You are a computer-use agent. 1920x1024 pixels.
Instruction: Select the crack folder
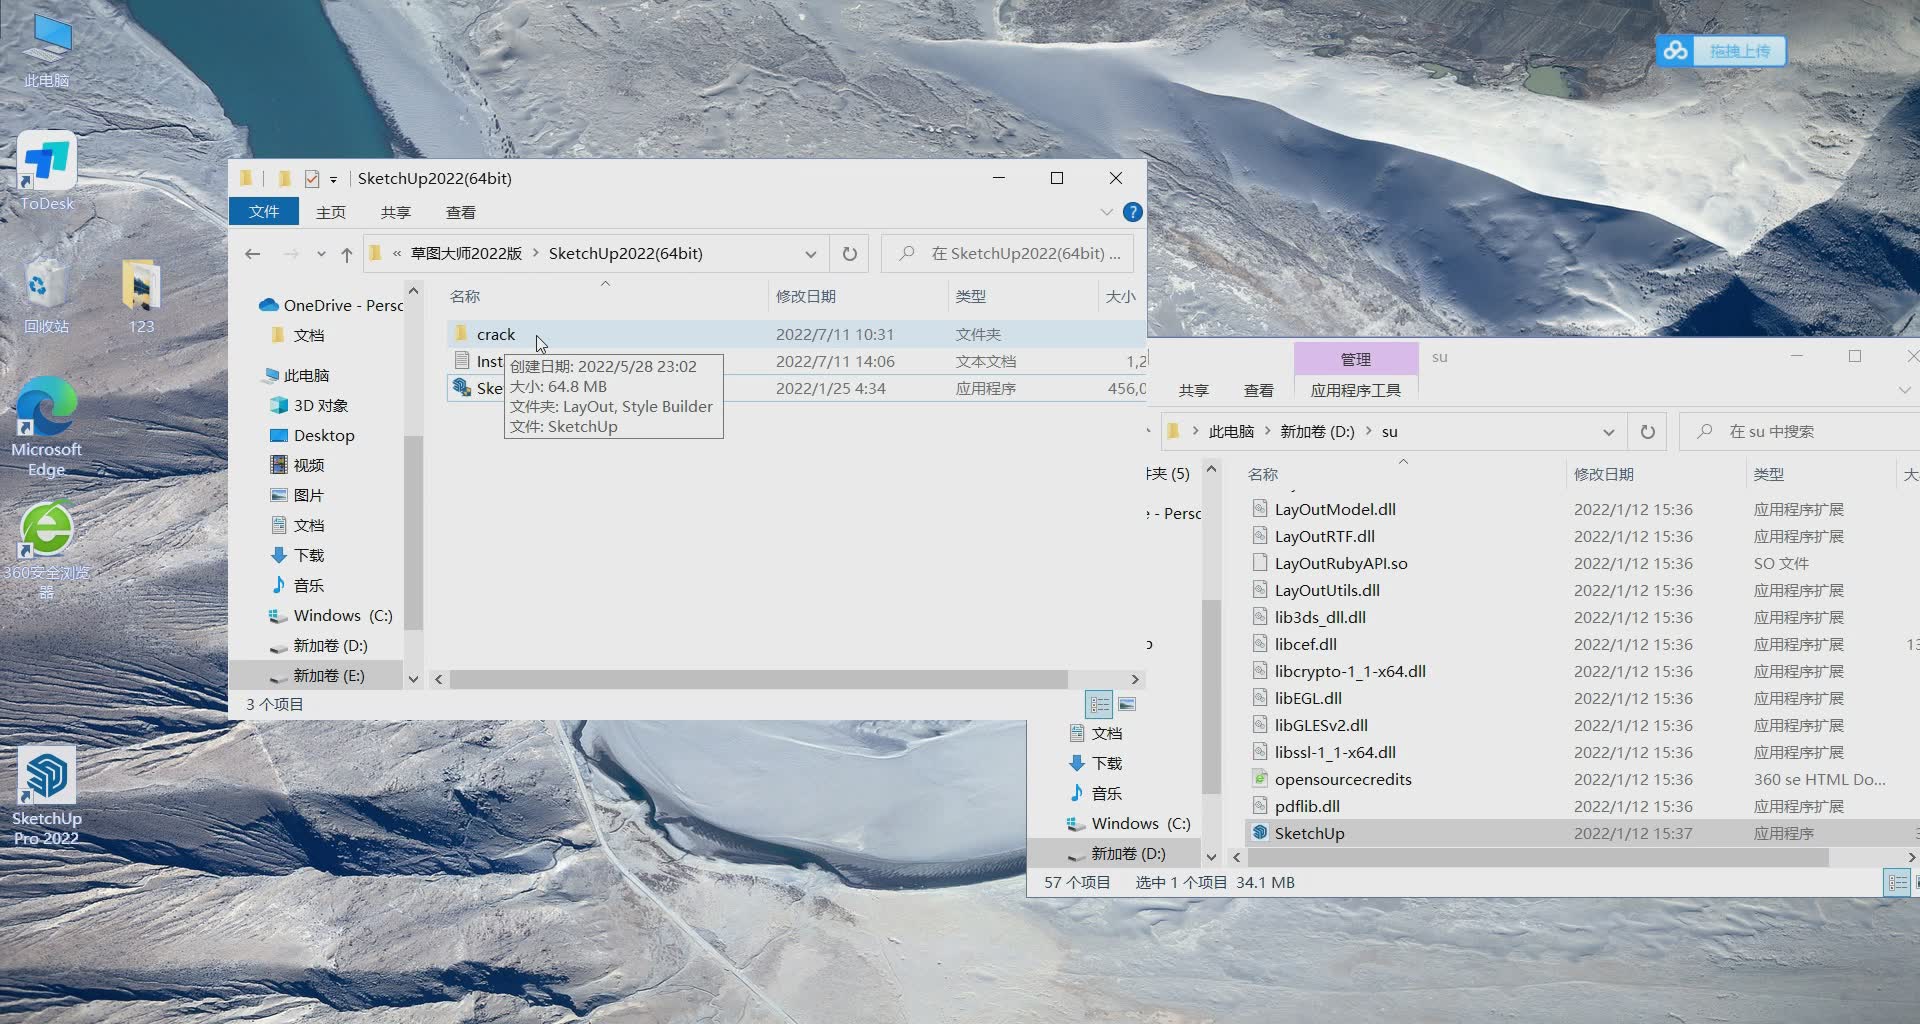tap(795, 334)
